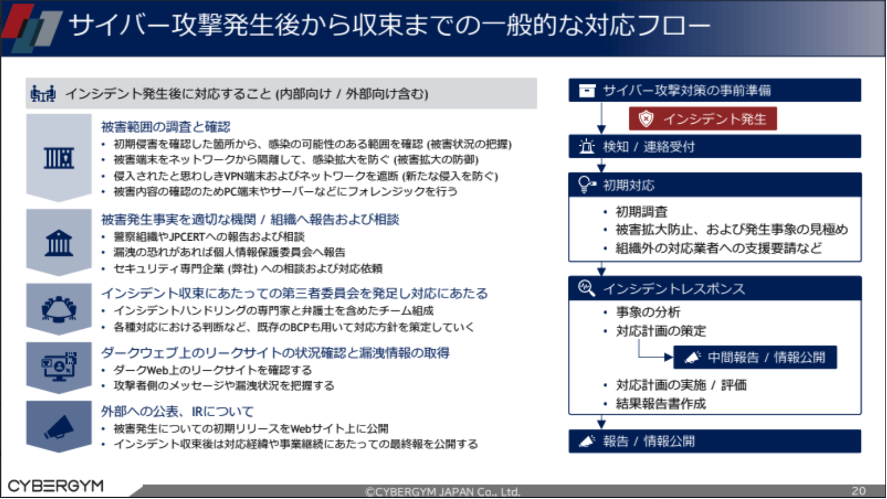Select the 中間報告 / 情報公開 box
The height and width of the screenshot is (499, 887).
[x=755, y=358]
